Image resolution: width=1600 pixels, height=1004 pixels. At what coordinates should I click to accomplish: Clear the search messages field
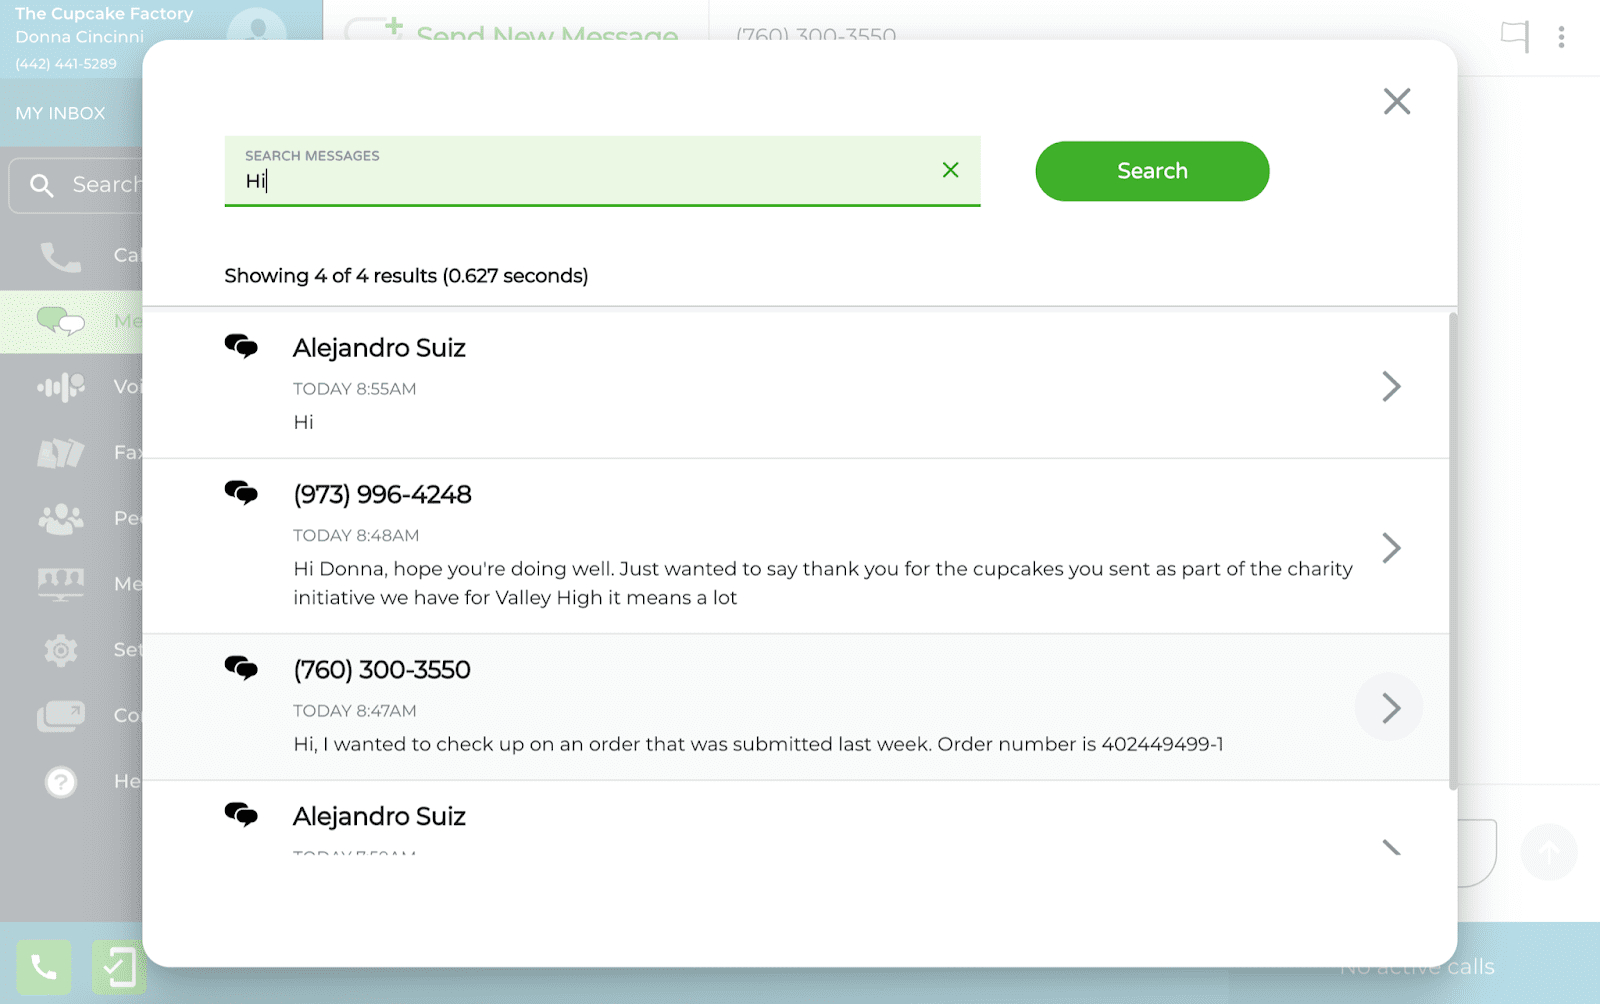coord(950,170)
